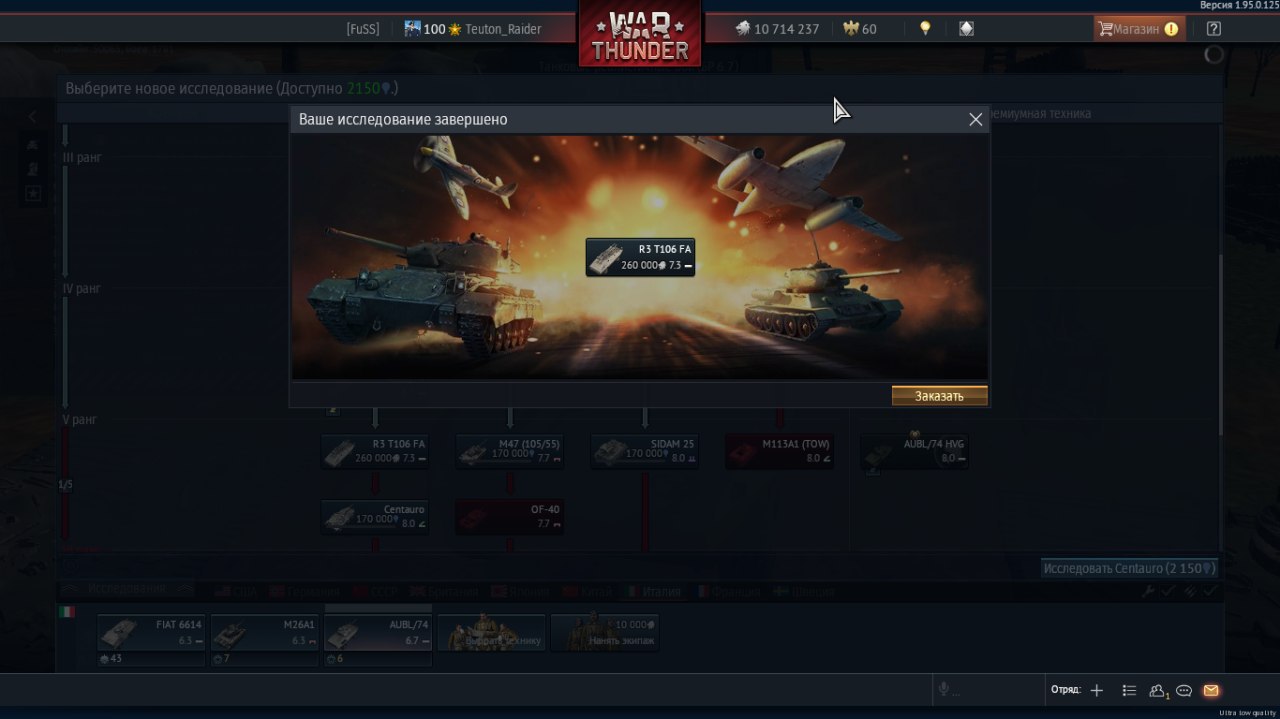Viewport: 1280px width, 719px height.
Task: Open the Магазин shop button
Action: (x=1139, y=29)
